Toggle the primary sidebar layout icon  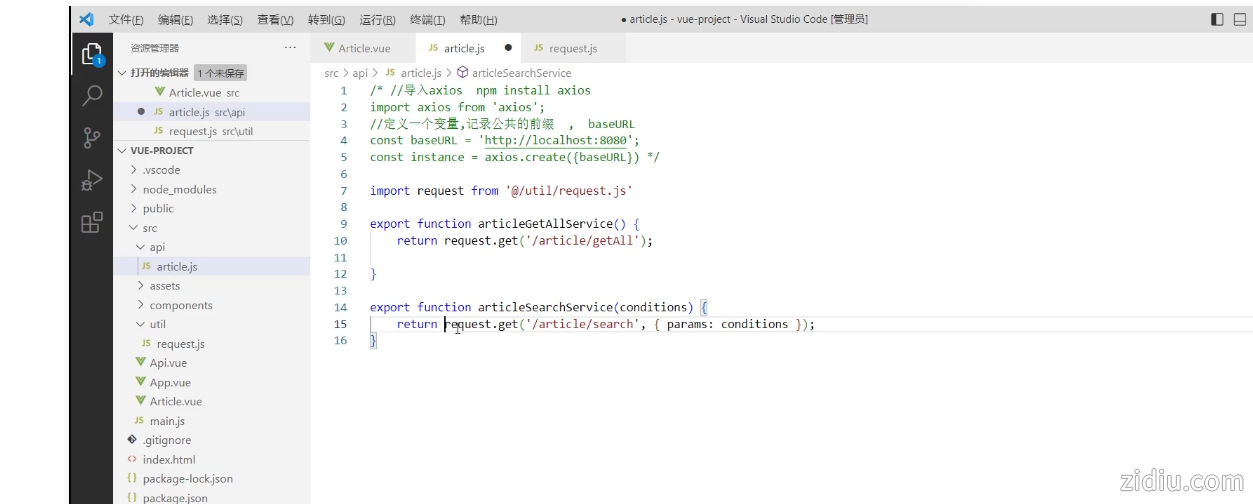click(1217, 19)
